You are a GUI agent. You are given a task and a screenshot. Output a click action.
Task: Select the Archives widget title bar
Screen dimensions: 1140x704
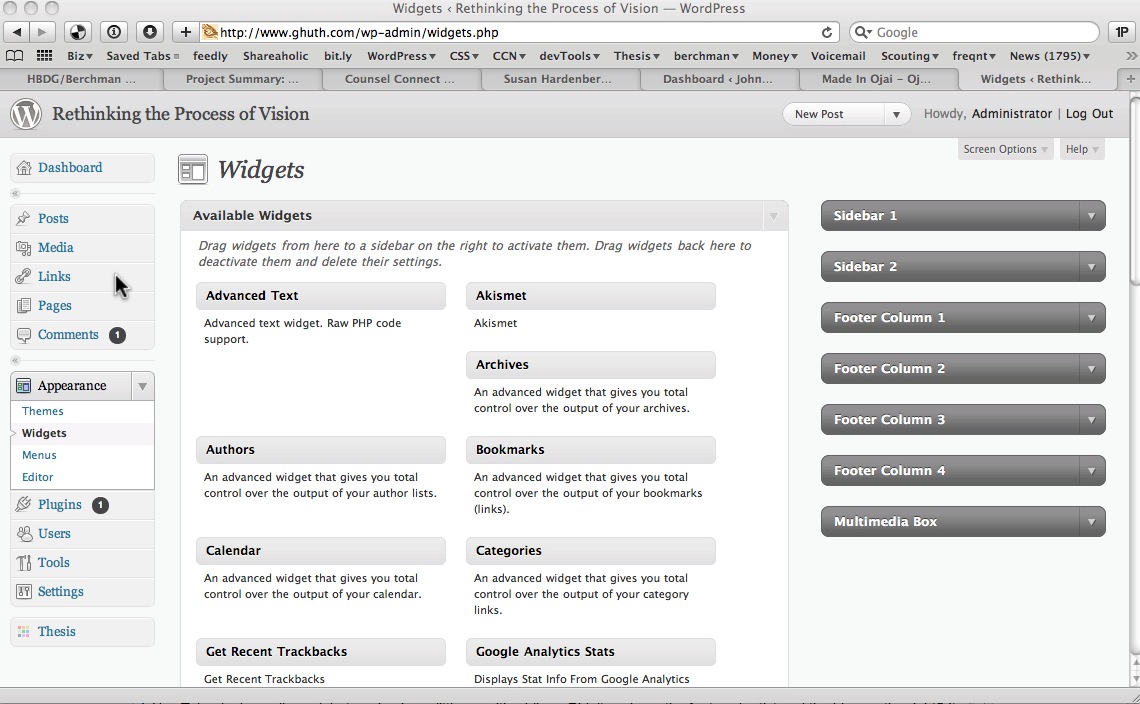coord(590,365)
